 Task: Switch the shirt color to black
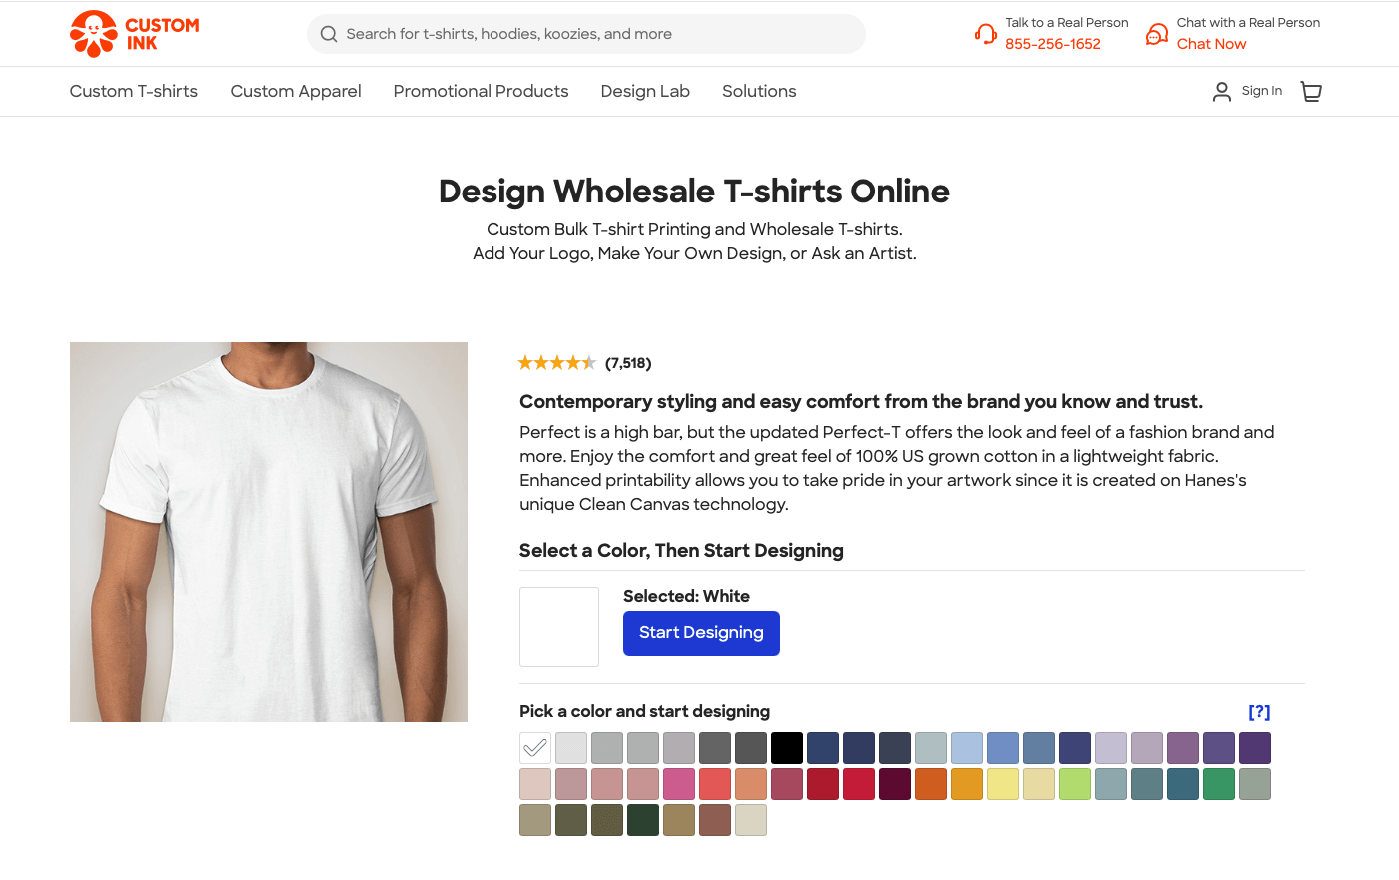click(x=787, y=747)
